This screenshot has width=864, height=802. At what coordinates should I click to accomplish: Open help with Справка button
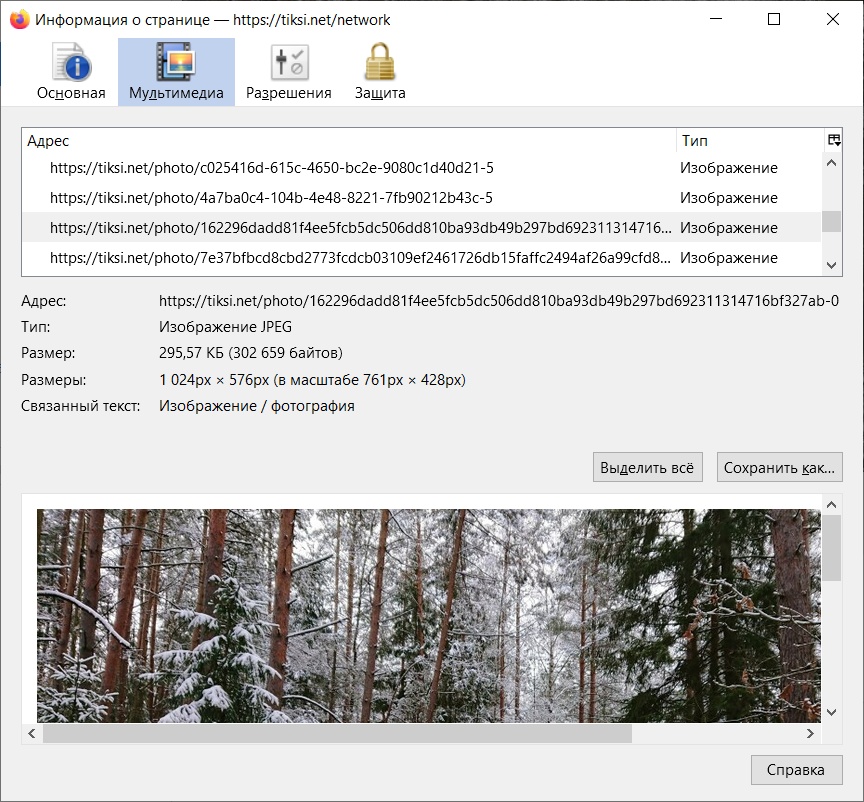(796, 770)
